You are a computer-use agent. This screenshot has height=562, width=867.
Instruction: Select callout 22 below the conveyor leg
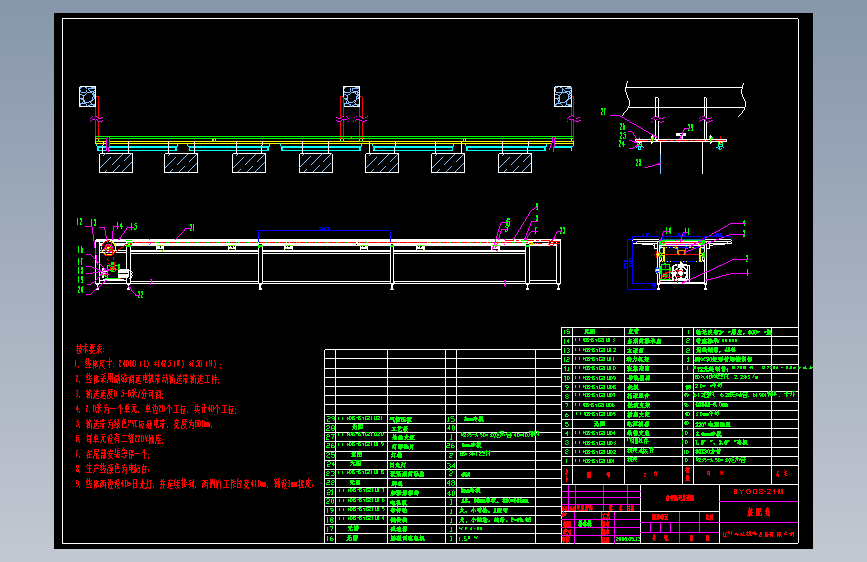tap(140, 295)
